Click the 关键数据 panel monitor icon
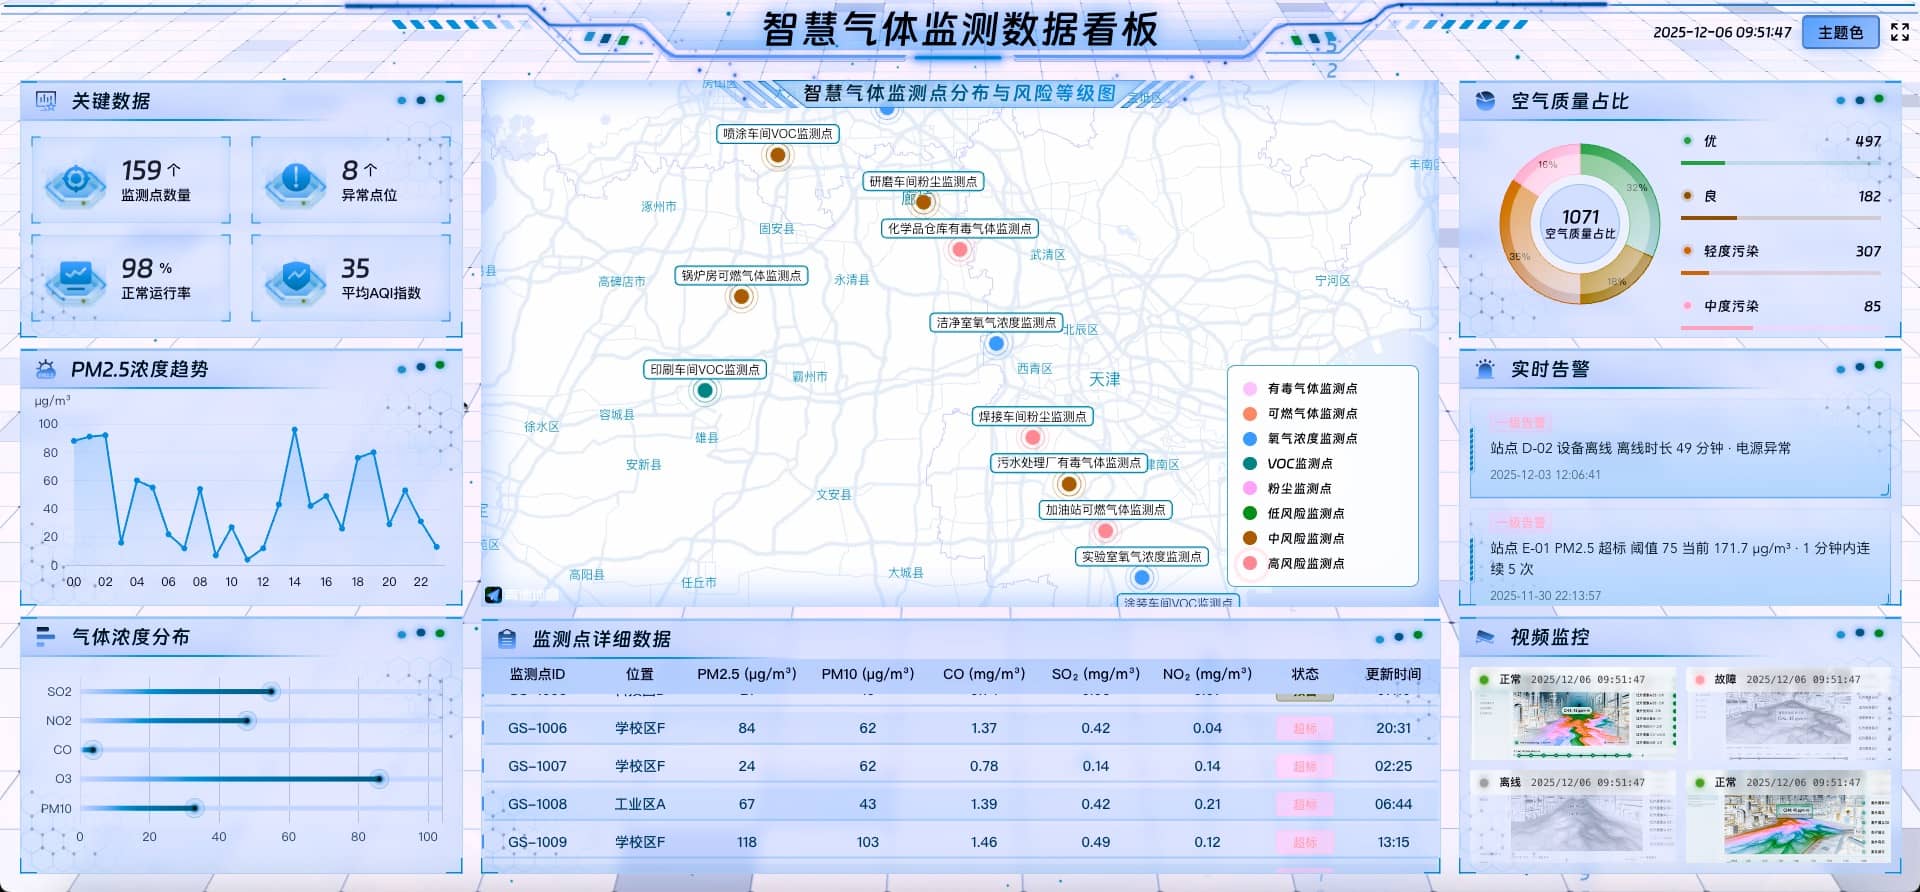1920x892 pixels. coord(46,101)
